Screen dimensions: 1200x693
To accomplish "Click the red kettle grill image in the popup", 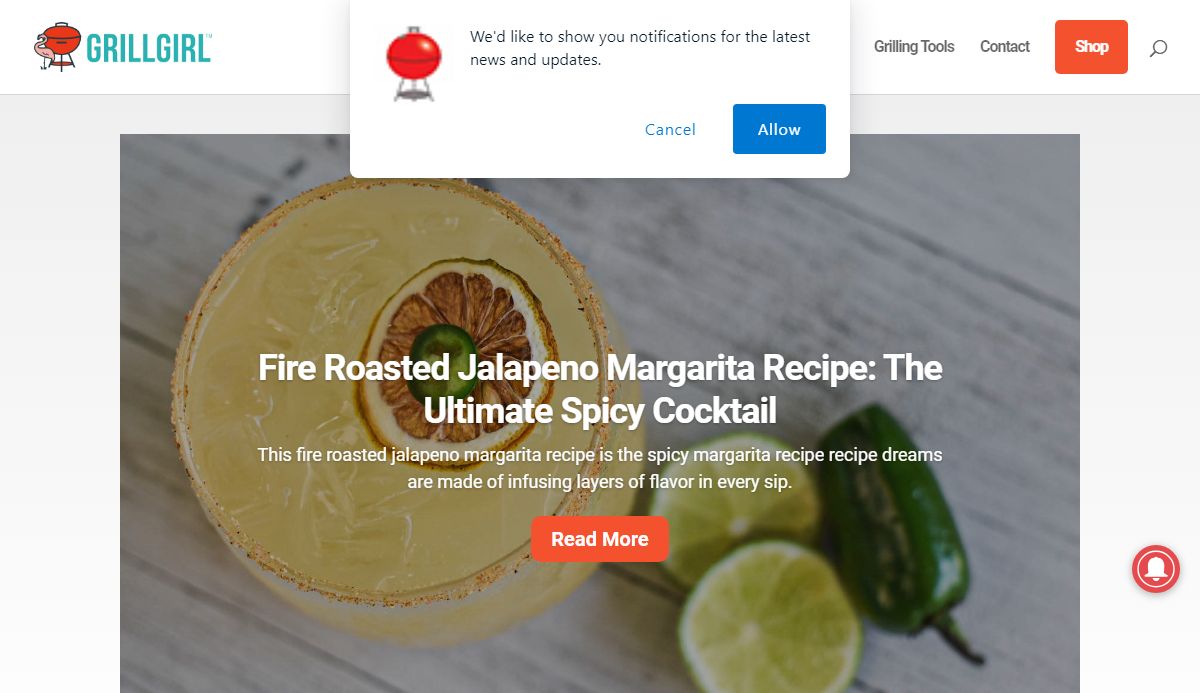I will click(x=413, y=62).
